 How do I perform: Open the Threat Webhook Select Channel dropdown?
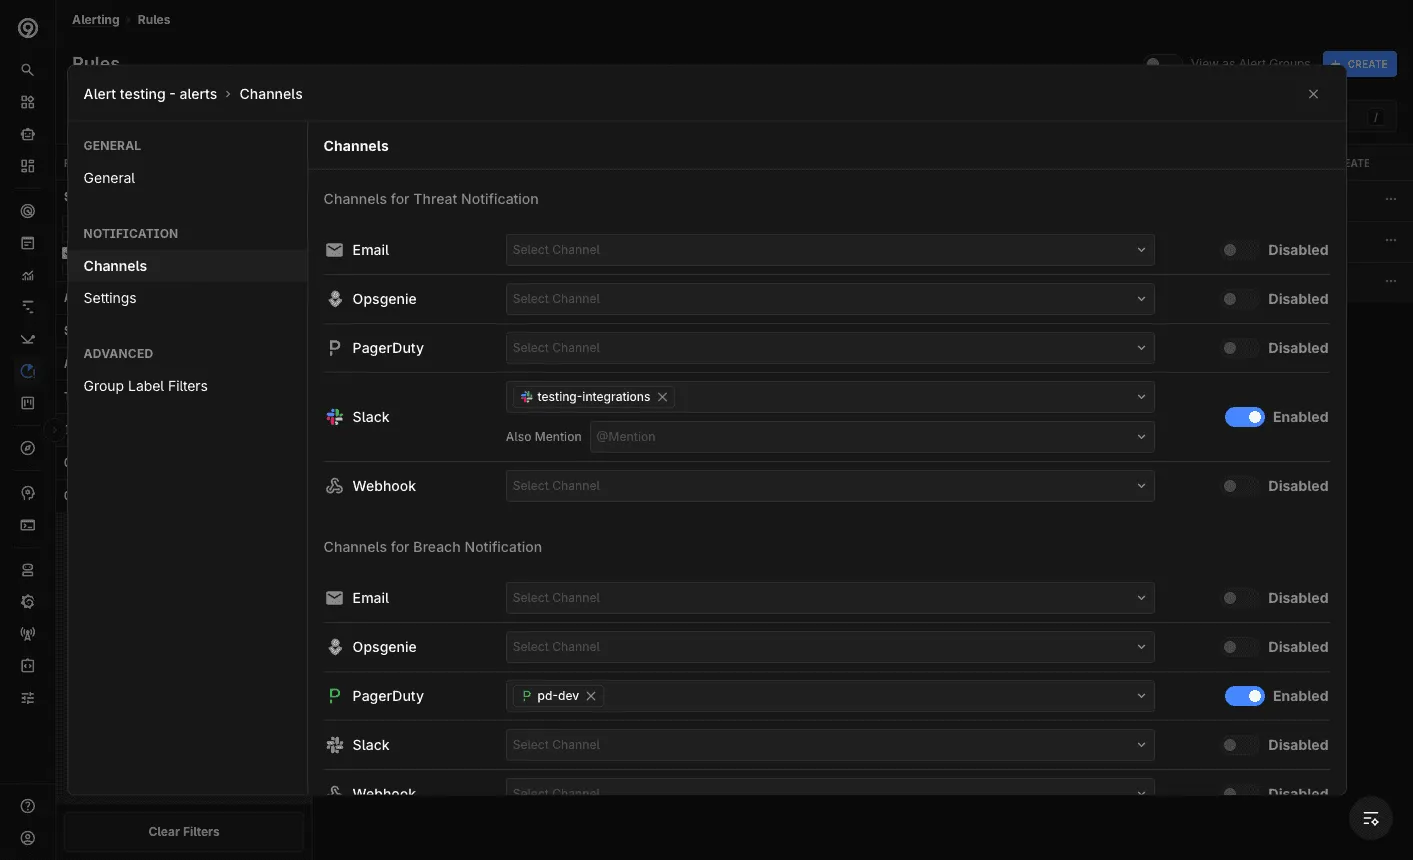pyautogui.click(x=830, y=486)
